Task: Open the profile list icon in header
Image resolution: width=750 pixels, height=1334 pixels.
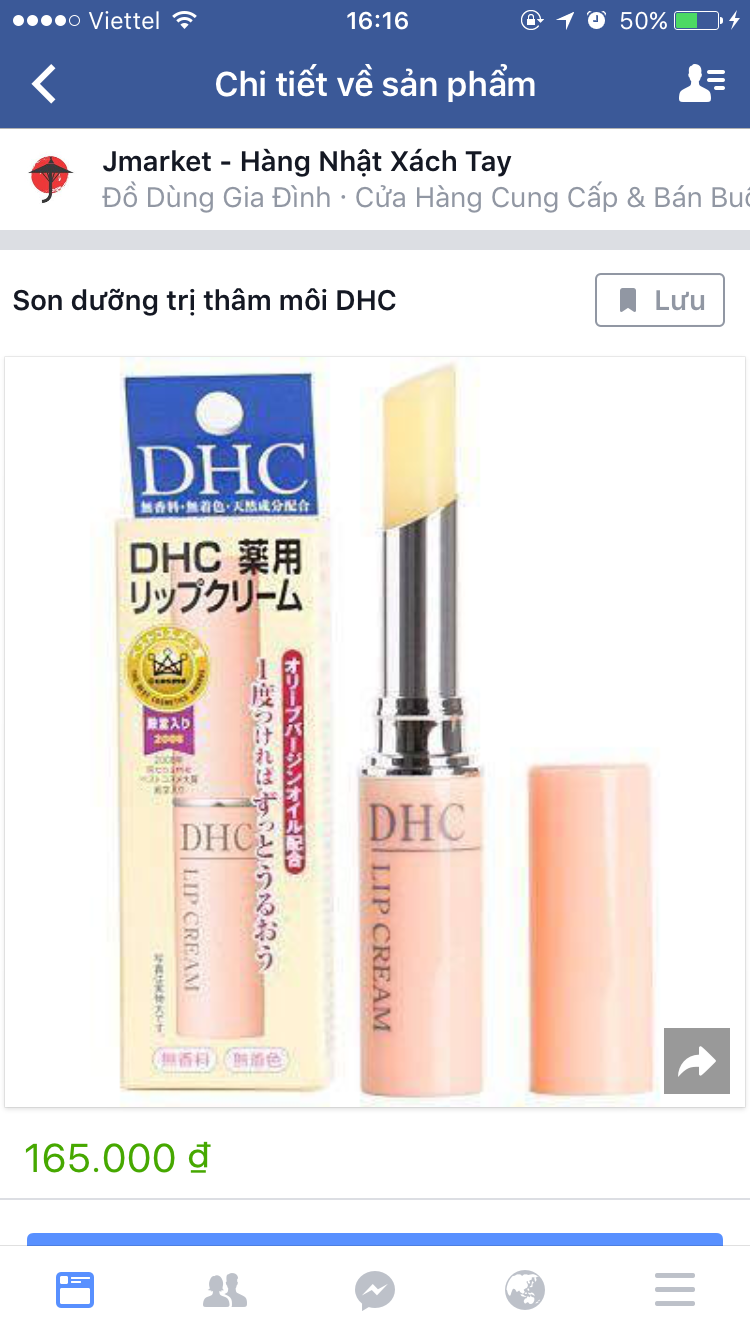Action: [x=702, y=84]
